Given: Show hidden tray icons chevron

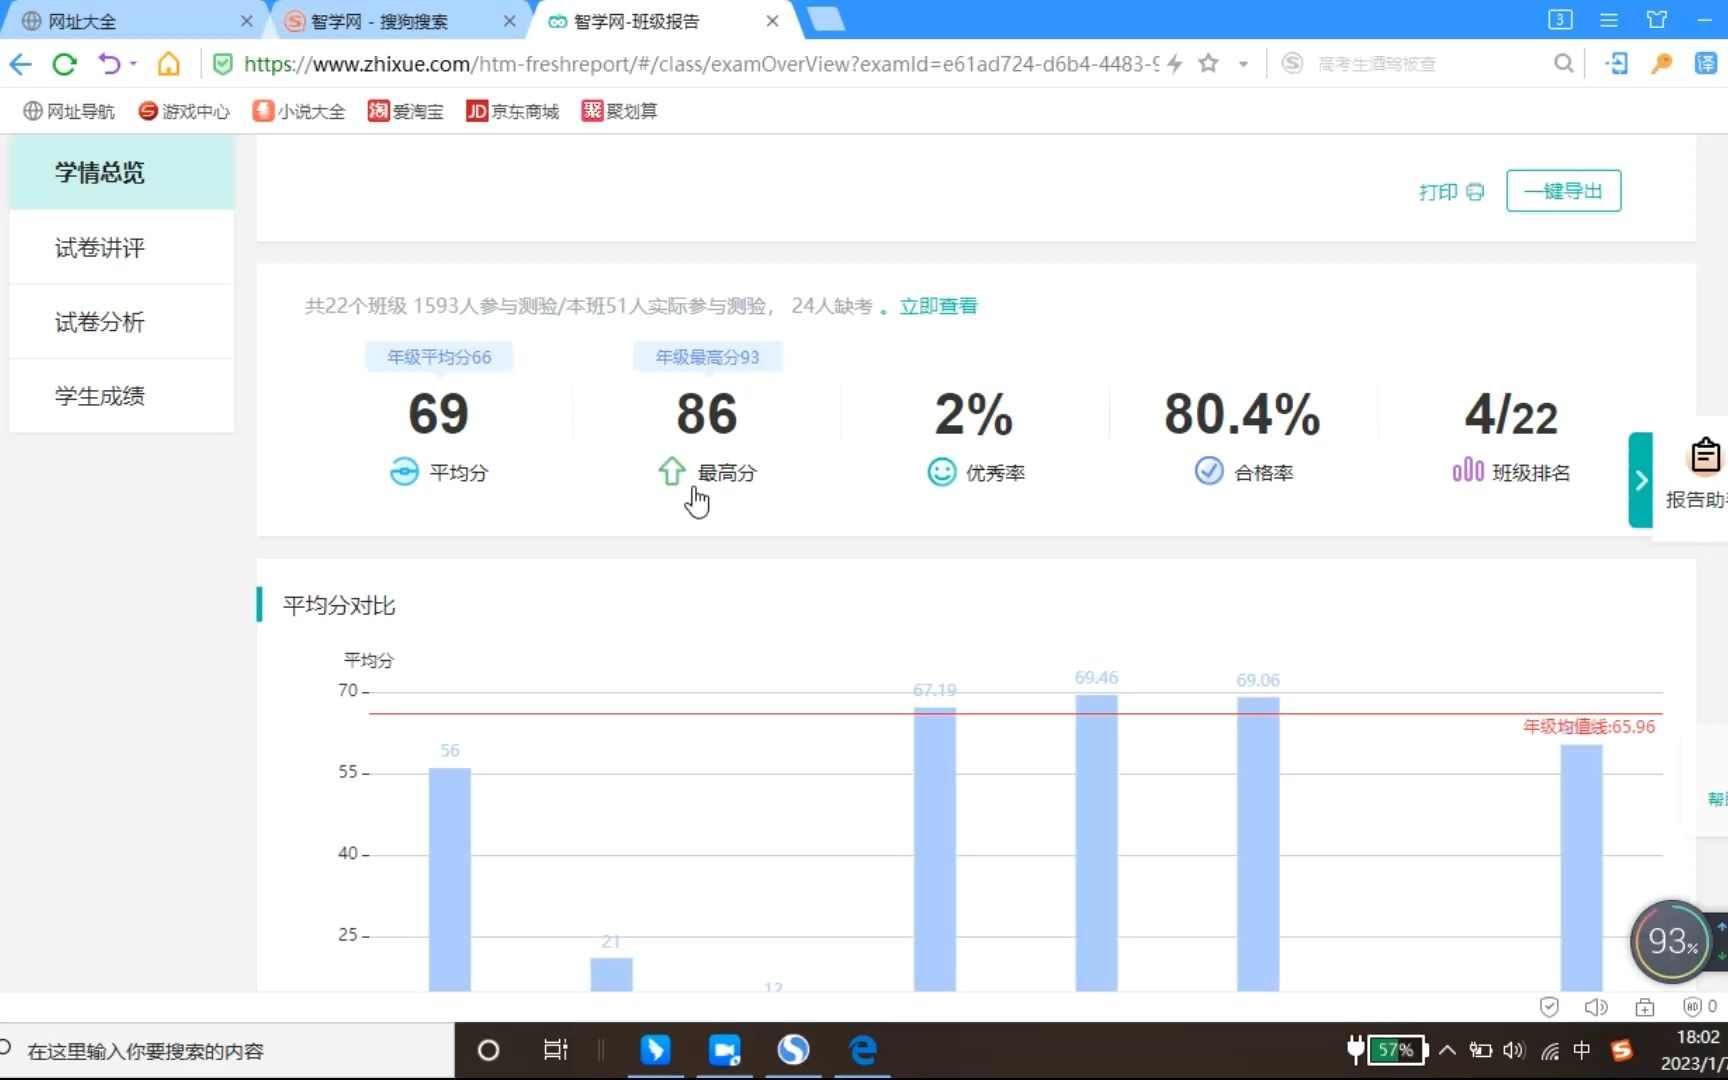Looking at the screenshot, I should click(x=1447, y=1050).
